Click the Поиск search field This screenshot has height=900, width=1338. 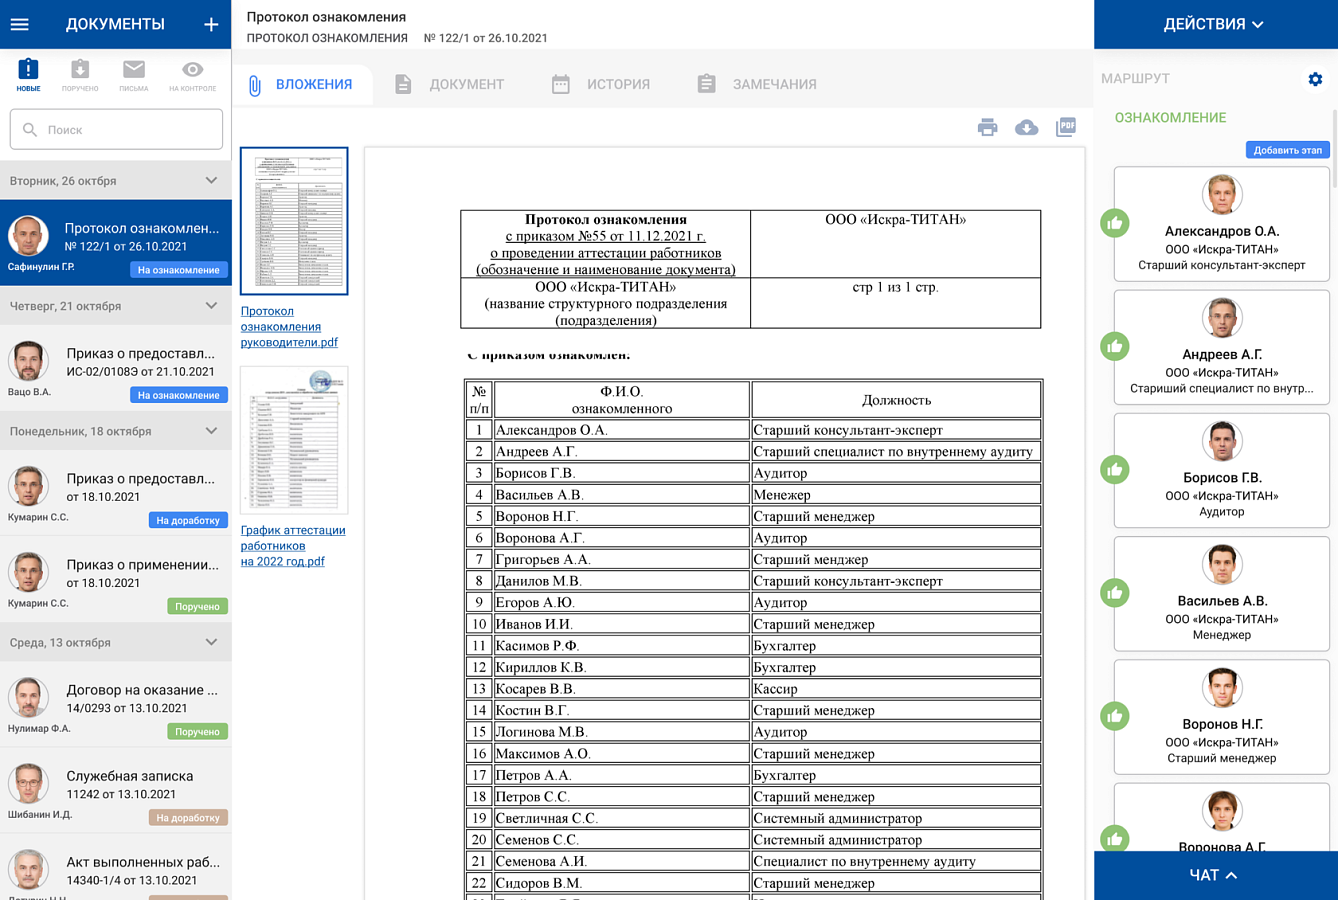pos(116,129)
